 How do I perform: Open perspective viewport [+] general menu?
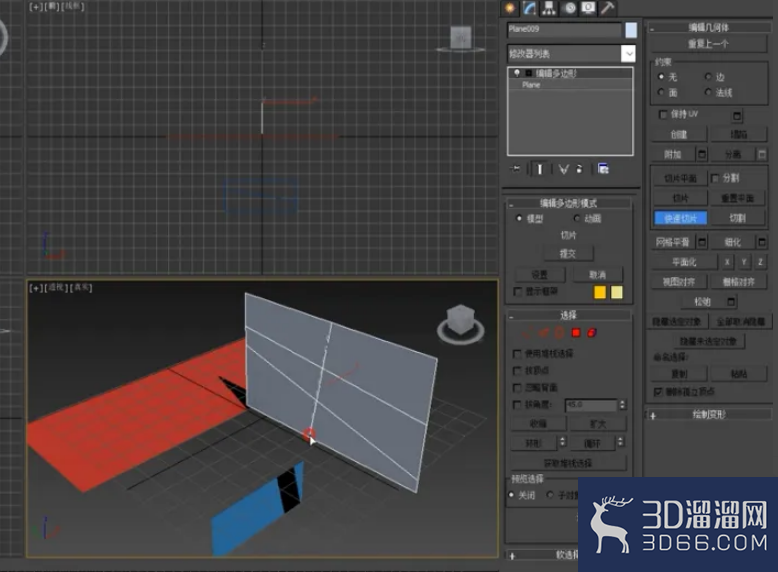(x=36, y=288)
